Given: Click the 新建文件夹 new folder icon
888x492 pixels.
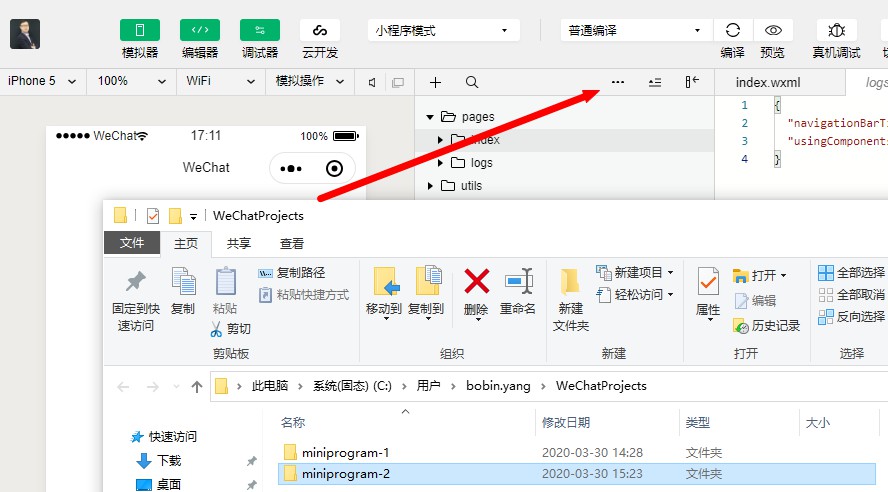Looking at the screenshot, I should click(570, 285).
